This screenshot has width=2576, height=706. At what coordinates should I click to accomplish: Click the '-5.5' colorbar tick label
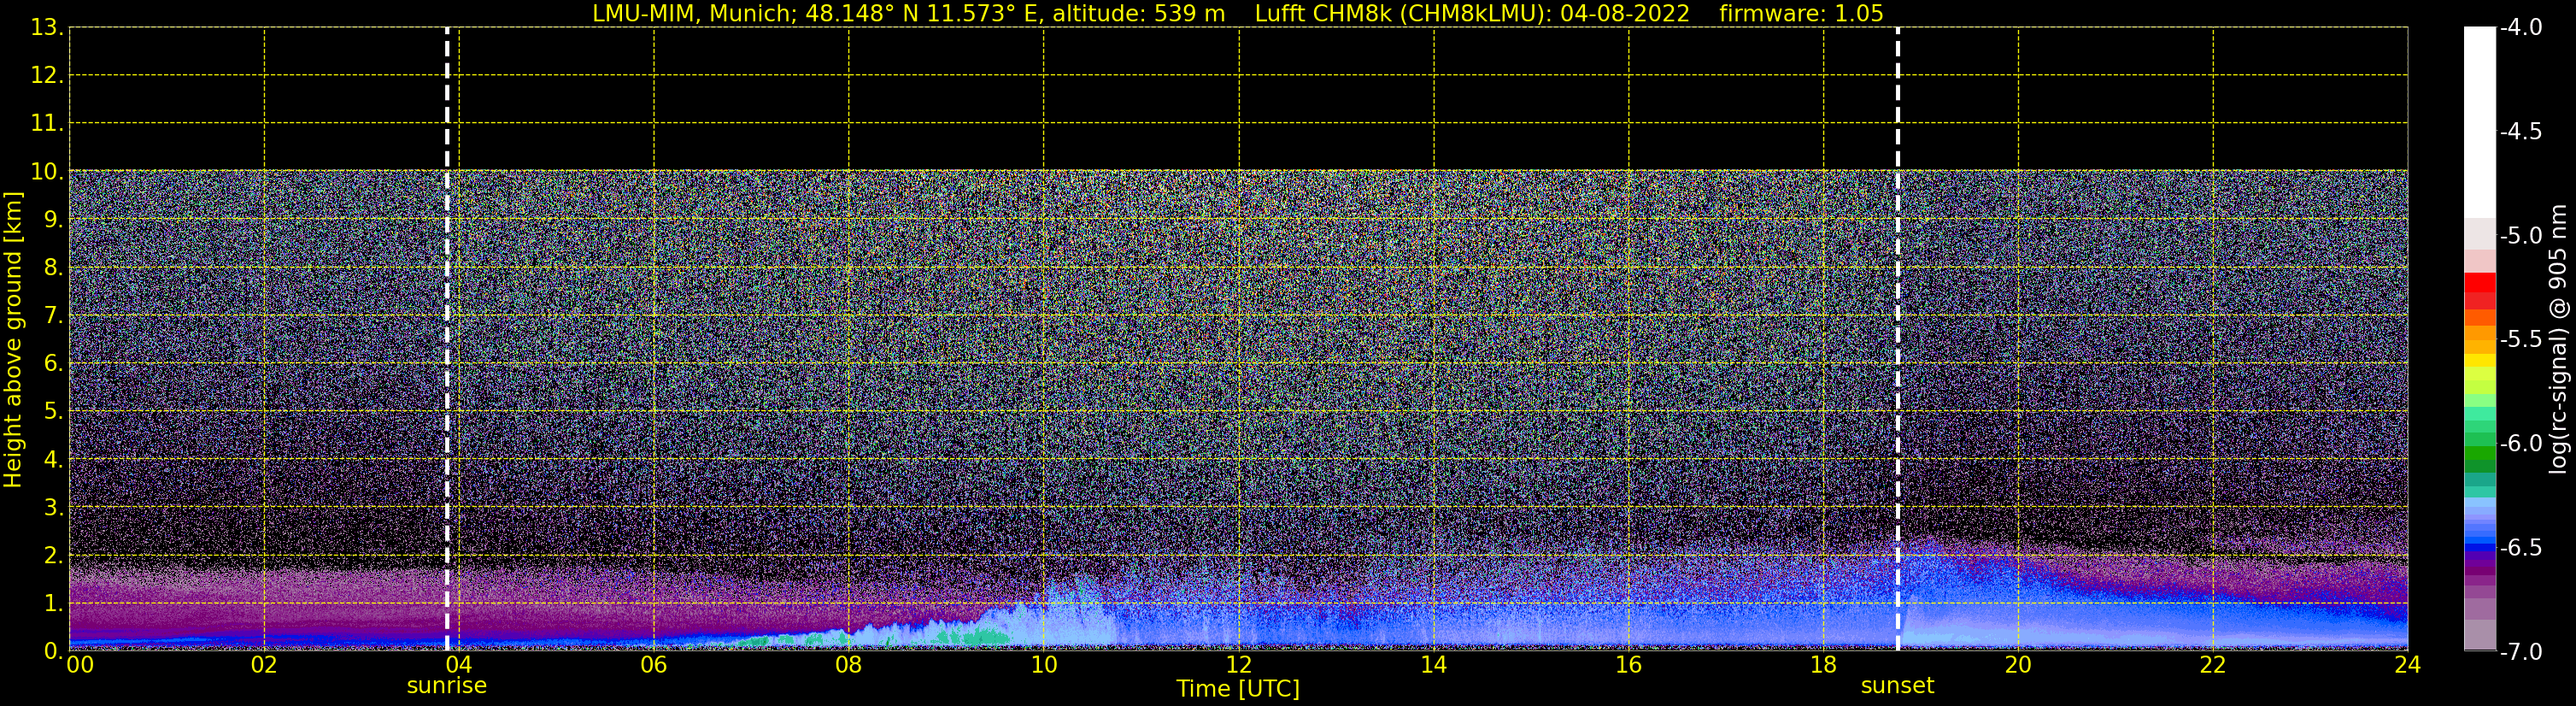click(x=2521, y=340)
